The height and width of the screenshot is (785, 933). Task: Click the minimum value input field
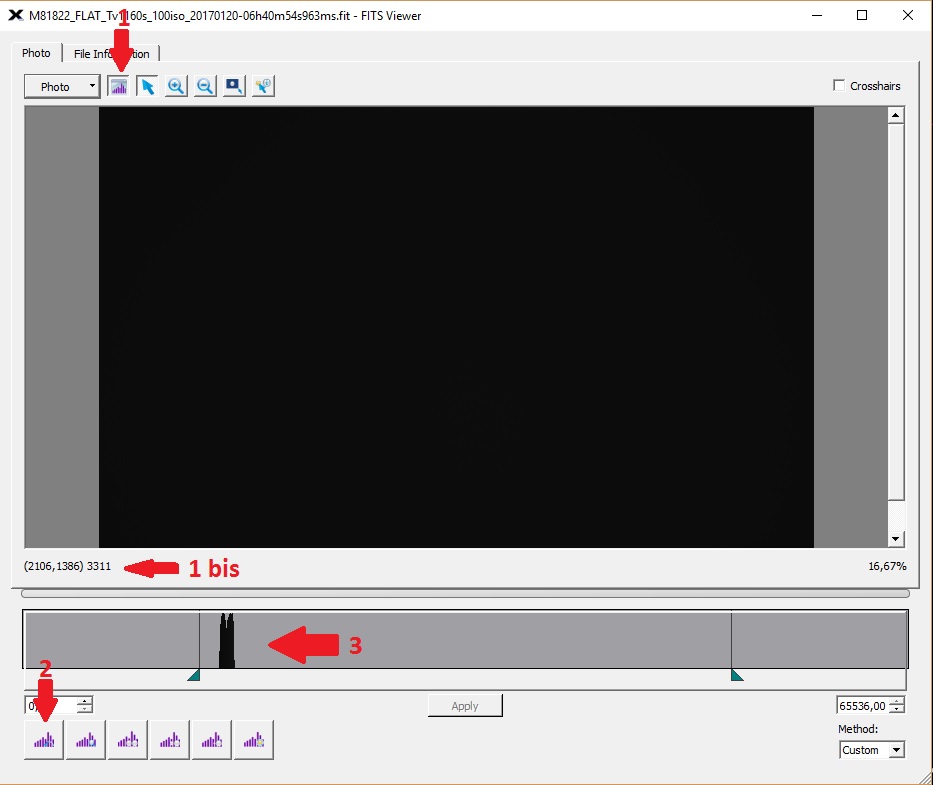pos(51,705)
